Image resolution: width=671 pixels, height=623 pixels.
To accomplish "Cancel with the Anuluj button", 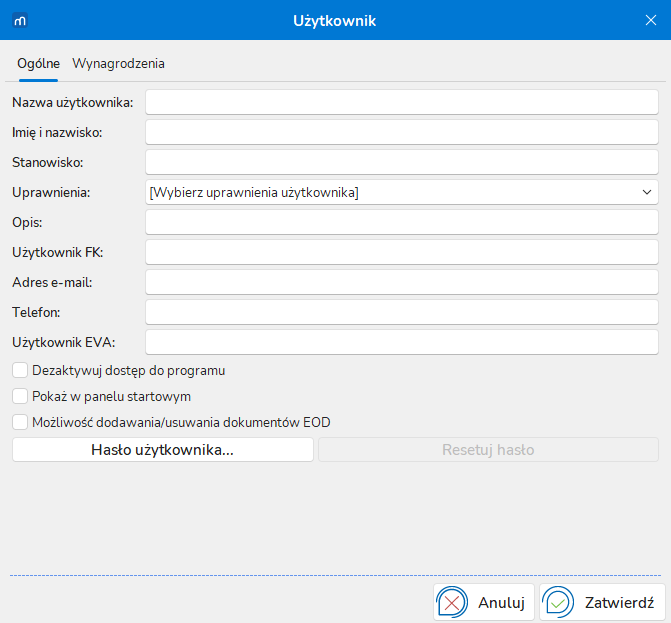I will click(x=484, y=602).
